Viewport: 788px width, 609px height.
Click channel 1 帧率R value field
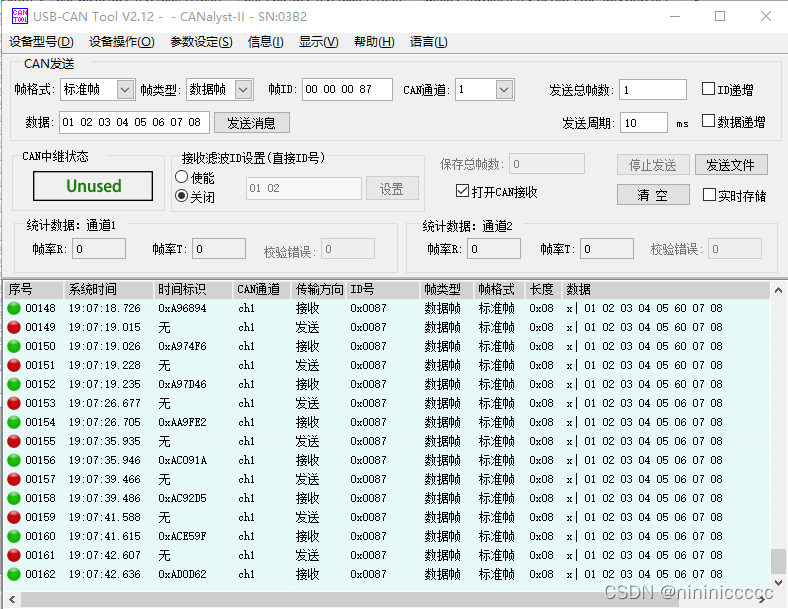click(99, 249)
